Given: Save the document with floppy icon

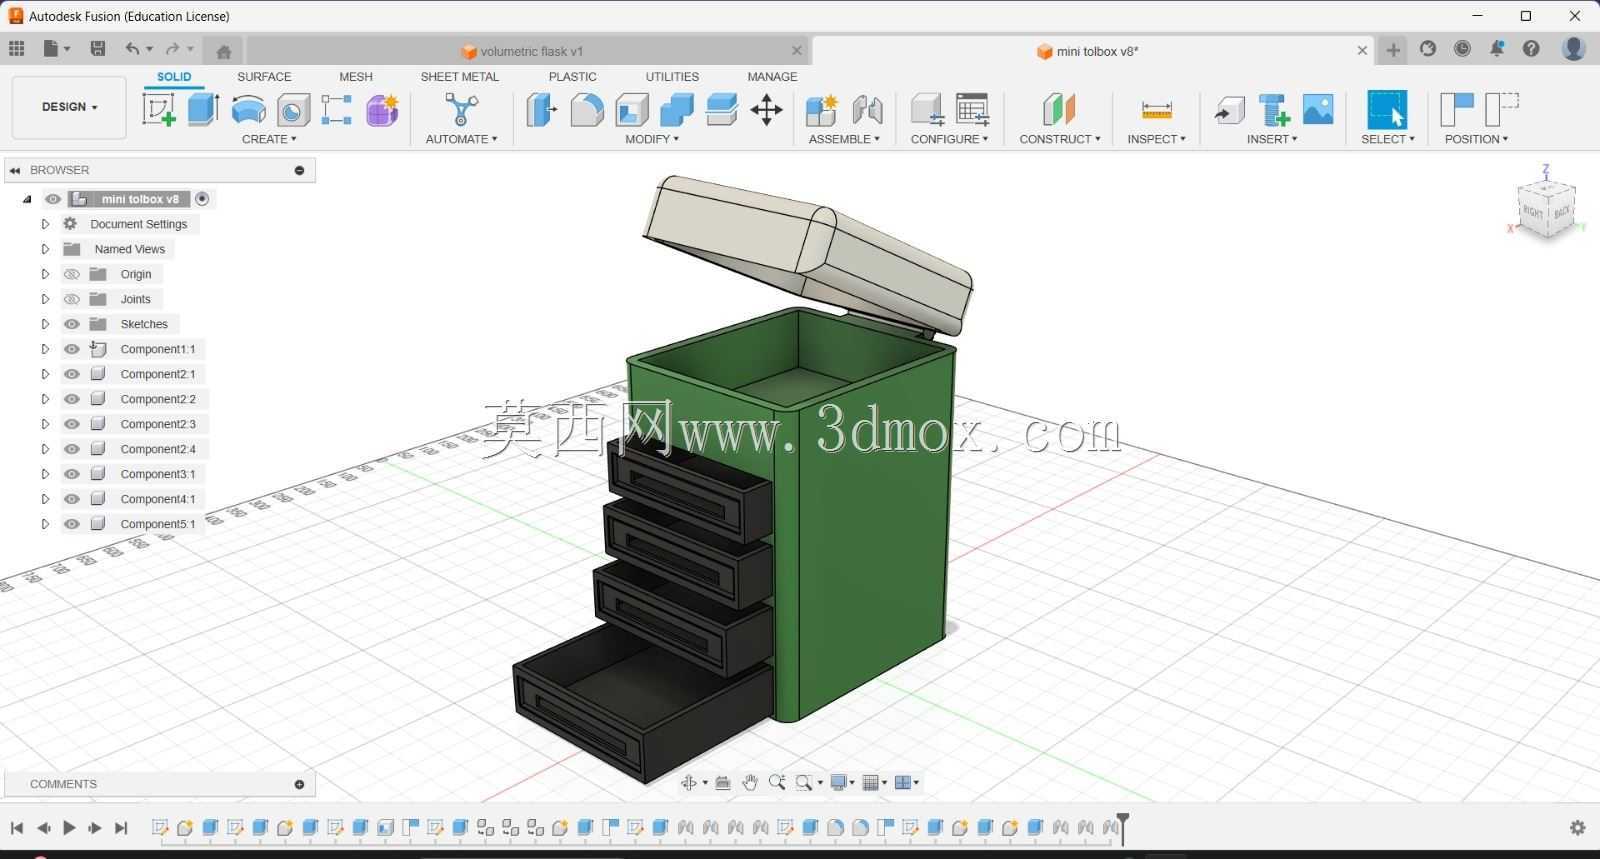Looking at the screenshot, I should pyautogui.click(x=97, y=48).
